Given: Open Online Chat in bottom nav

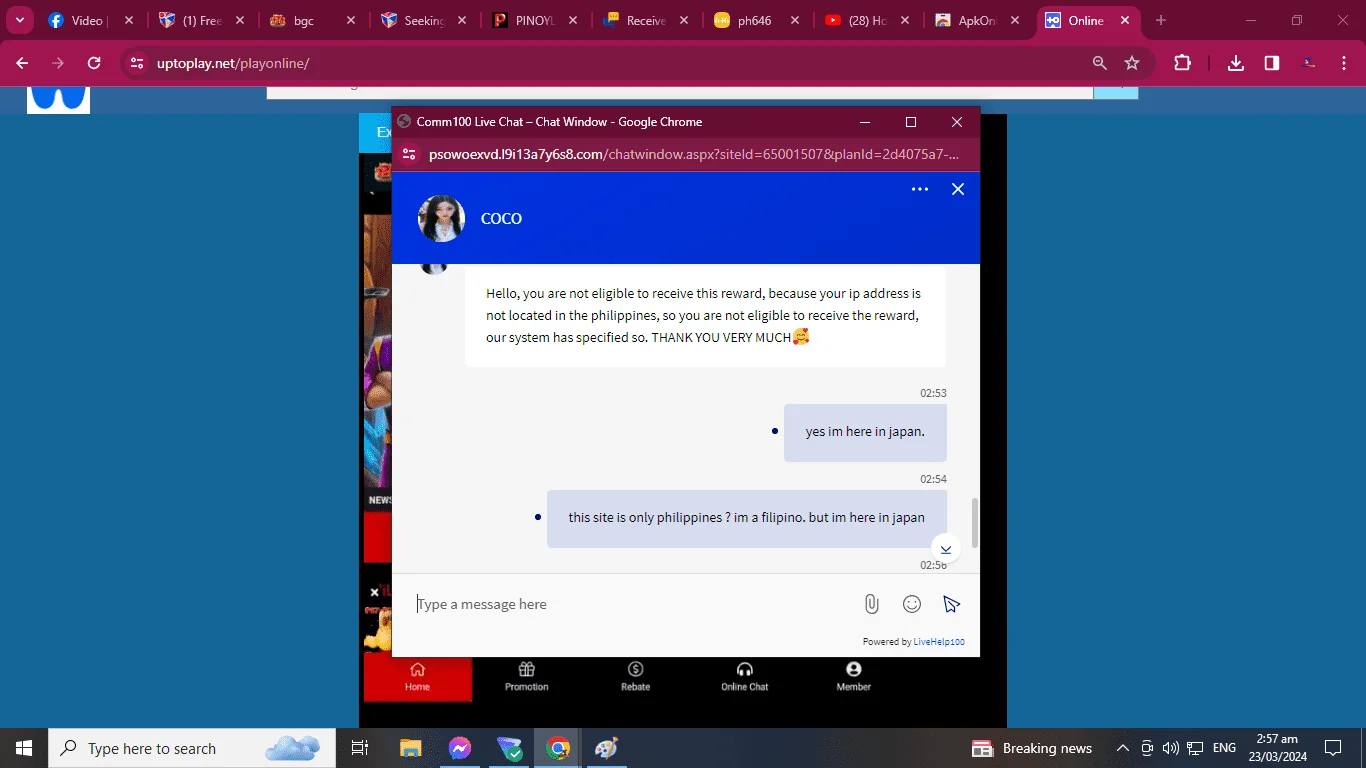Looking at the screenshot, I should point(744,677).
